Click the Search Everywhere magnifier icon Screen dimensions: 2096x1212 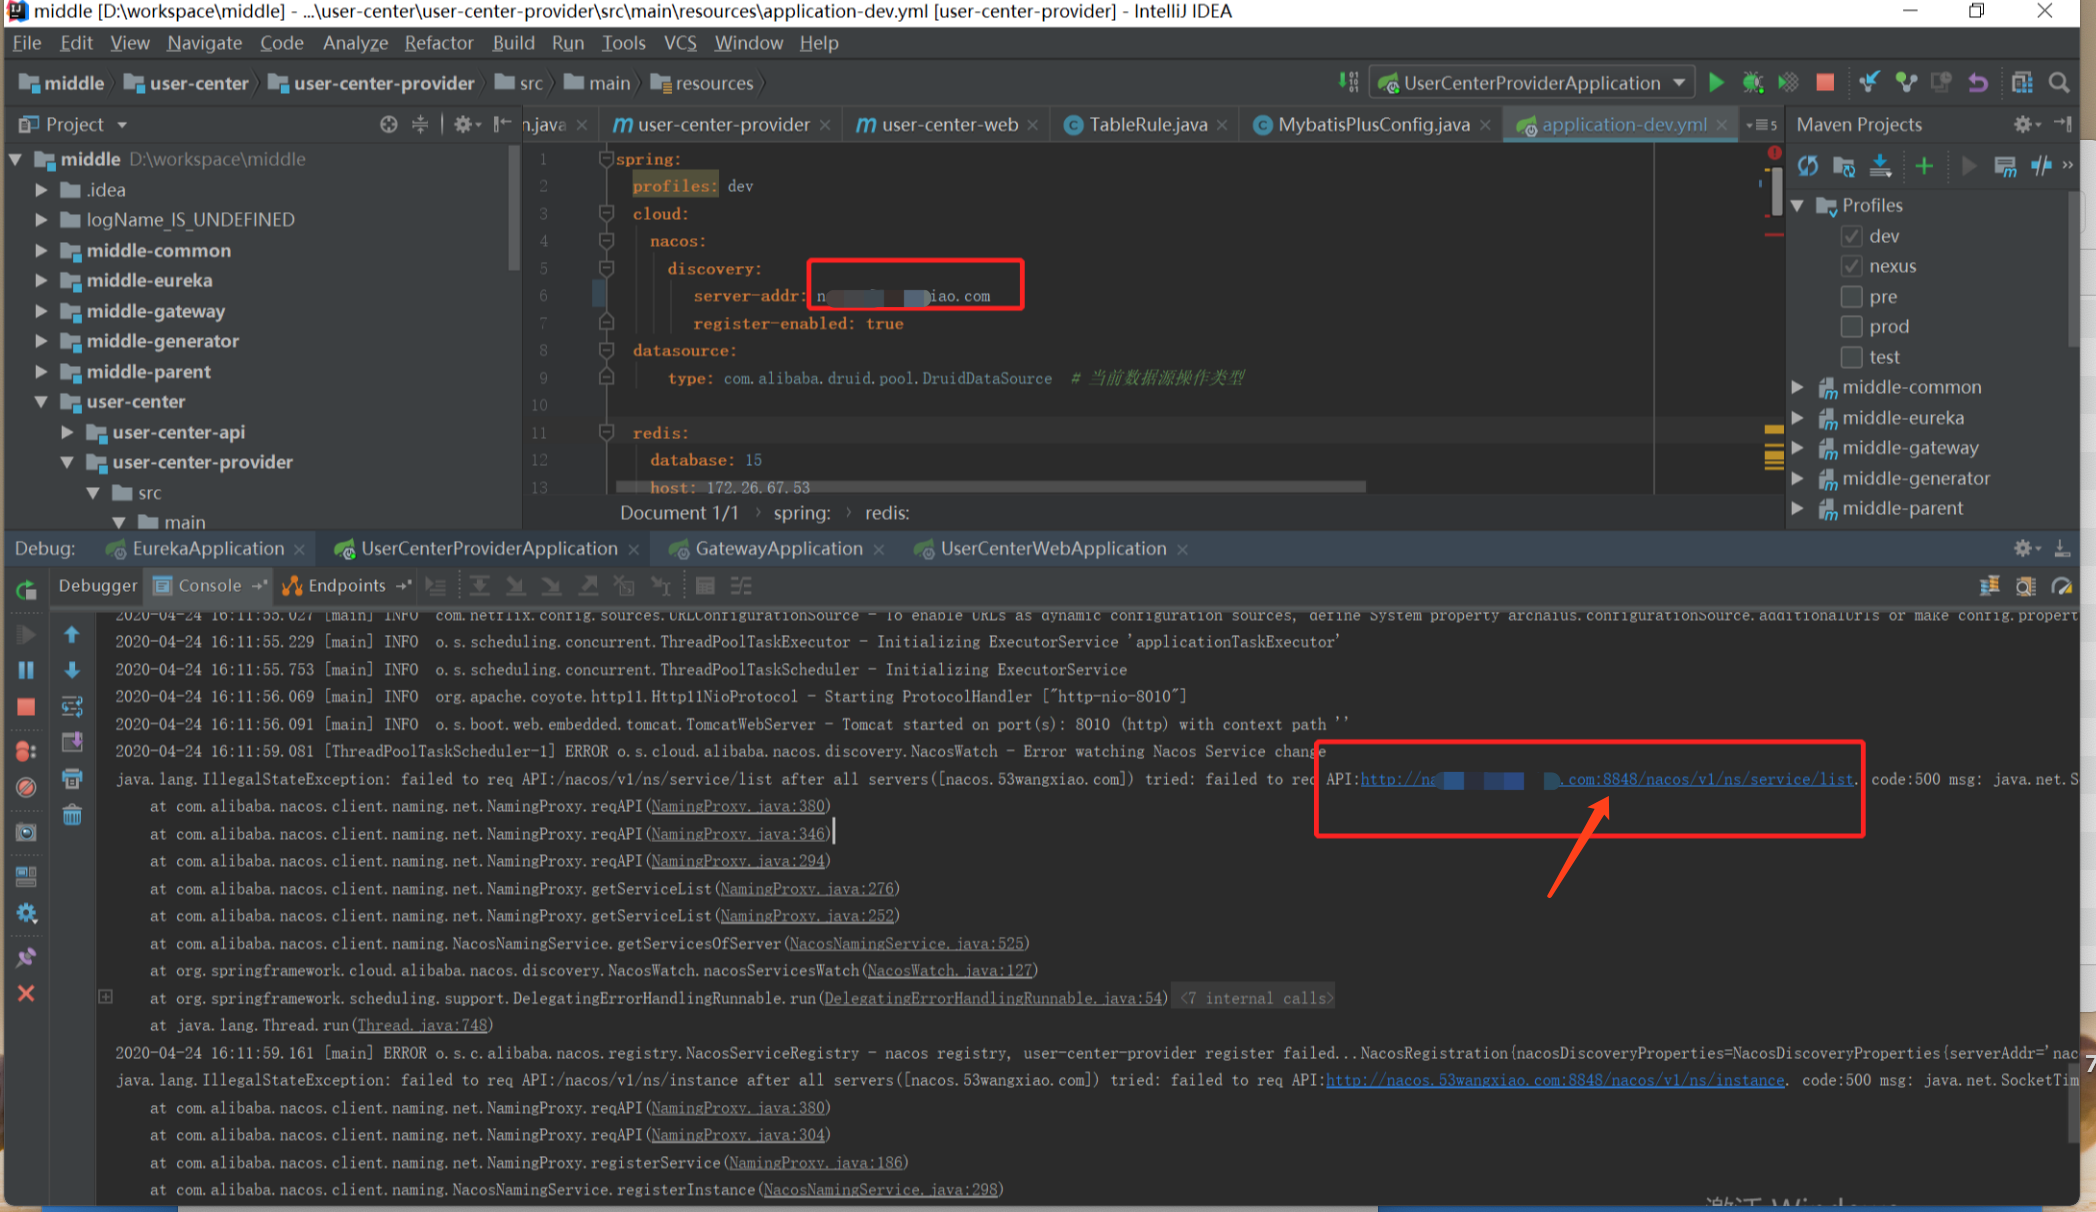tap(2059, 83)
